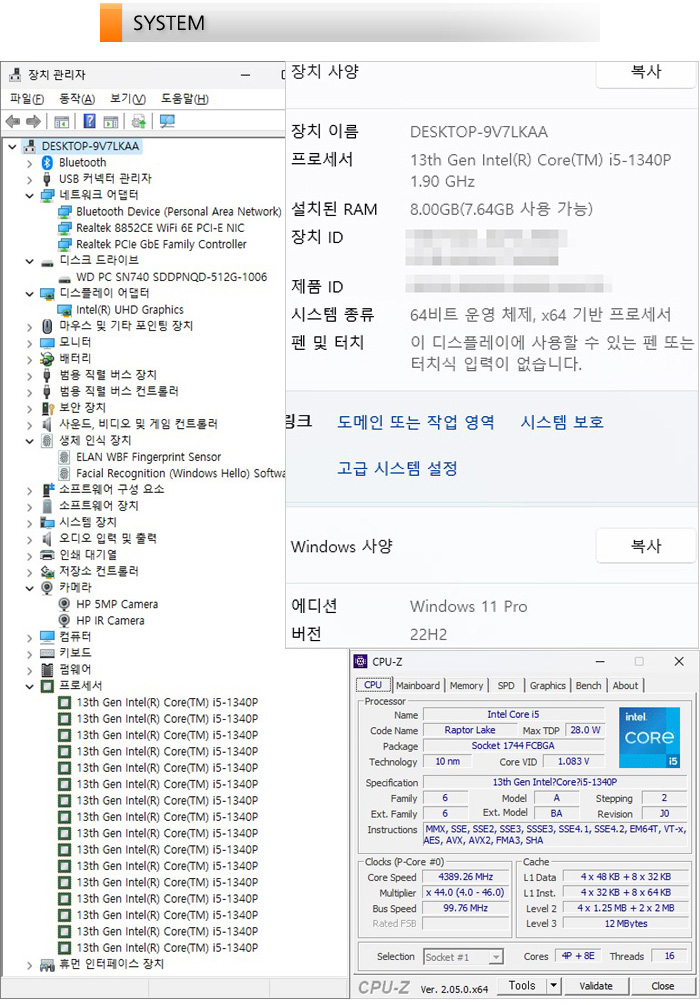The image size is (700, 1005).
Task: Open the 고급 시스템 설정 link
Action: 397,469
